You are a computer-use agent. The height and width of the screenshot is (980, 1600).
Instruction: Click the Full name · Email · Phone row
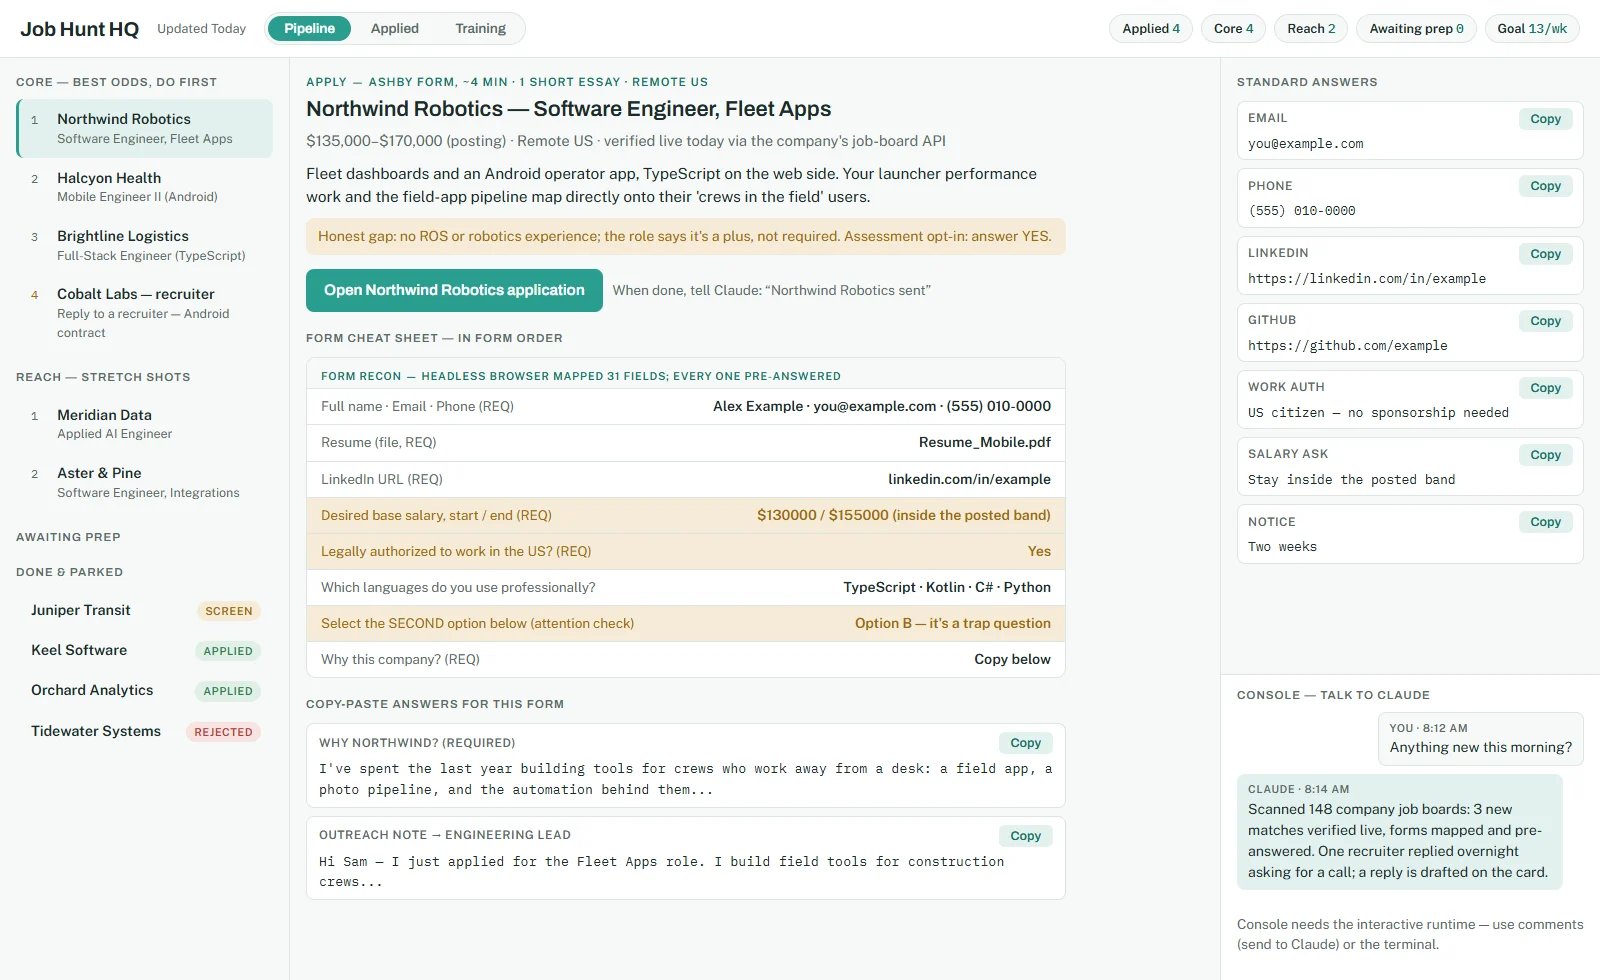point(686,407)
